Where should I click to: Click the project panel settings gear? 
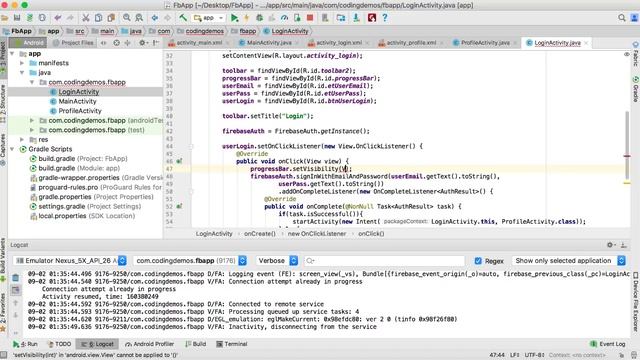point(142,42)
